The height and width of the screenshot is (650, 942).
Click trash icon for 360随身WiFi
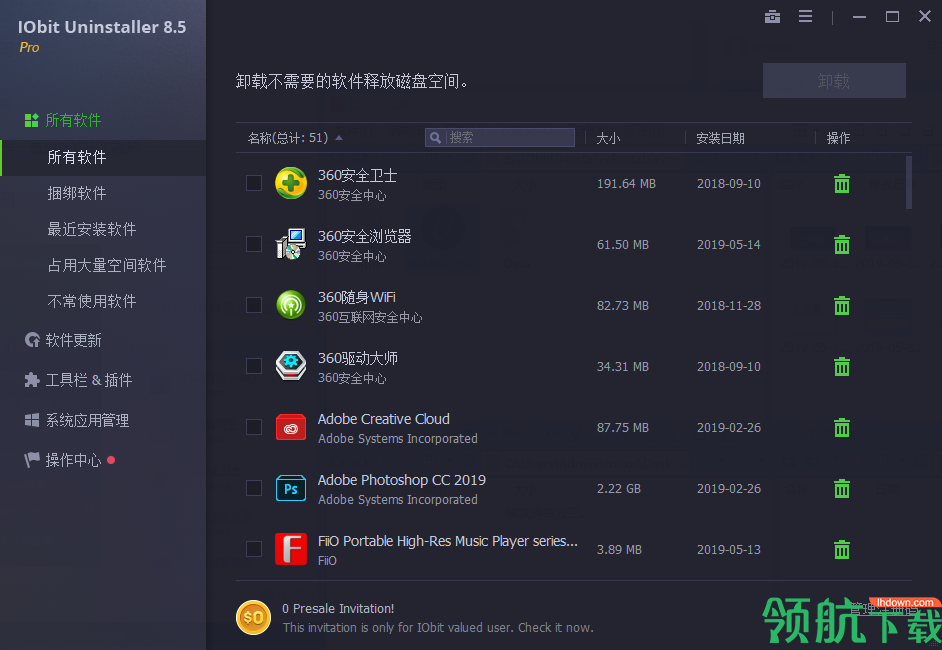click(x=842, y=305)
